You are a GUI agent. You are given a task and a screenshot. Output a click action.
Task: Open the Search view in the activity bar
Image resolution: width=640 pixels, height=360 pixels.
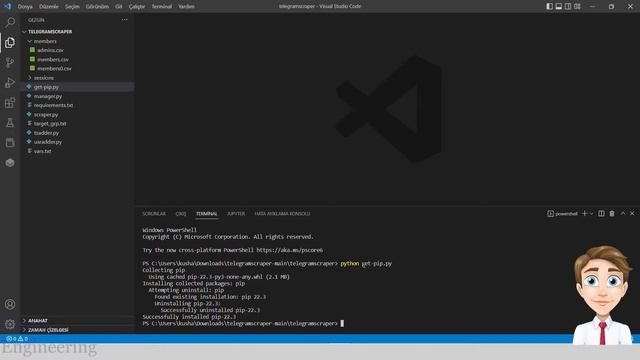[10, 22]
